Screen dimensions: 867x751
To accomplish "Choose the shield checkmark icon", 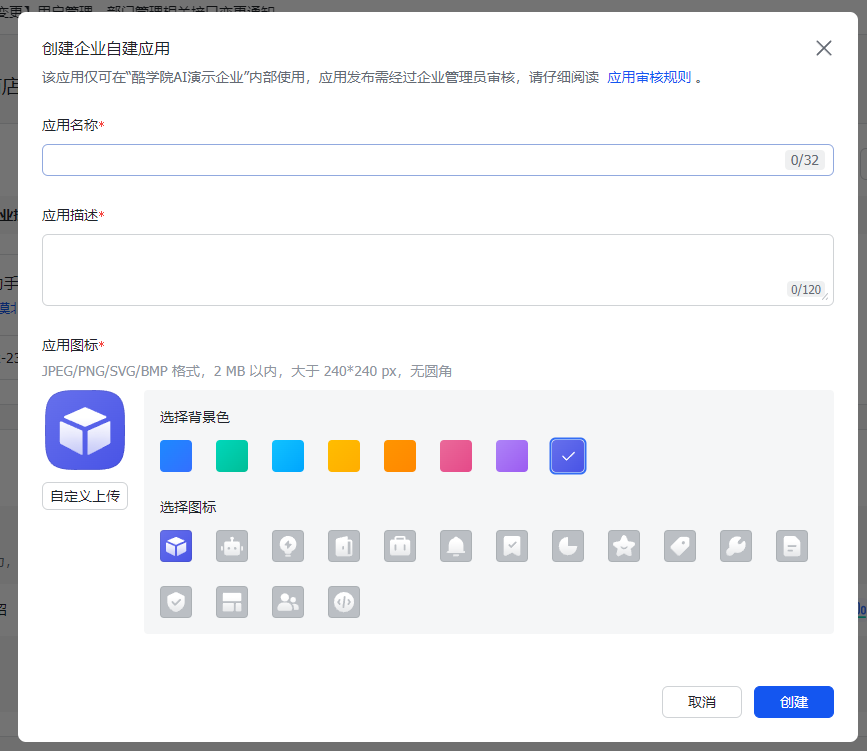I will (176, 602).
